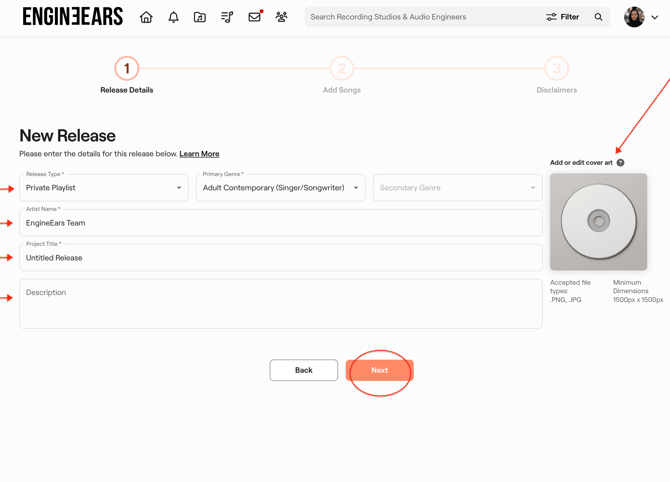The width and height of the screenshot is (670, 482).
Task: Open the community people icon
Action: pyautogui.click(x=281, y=17)
